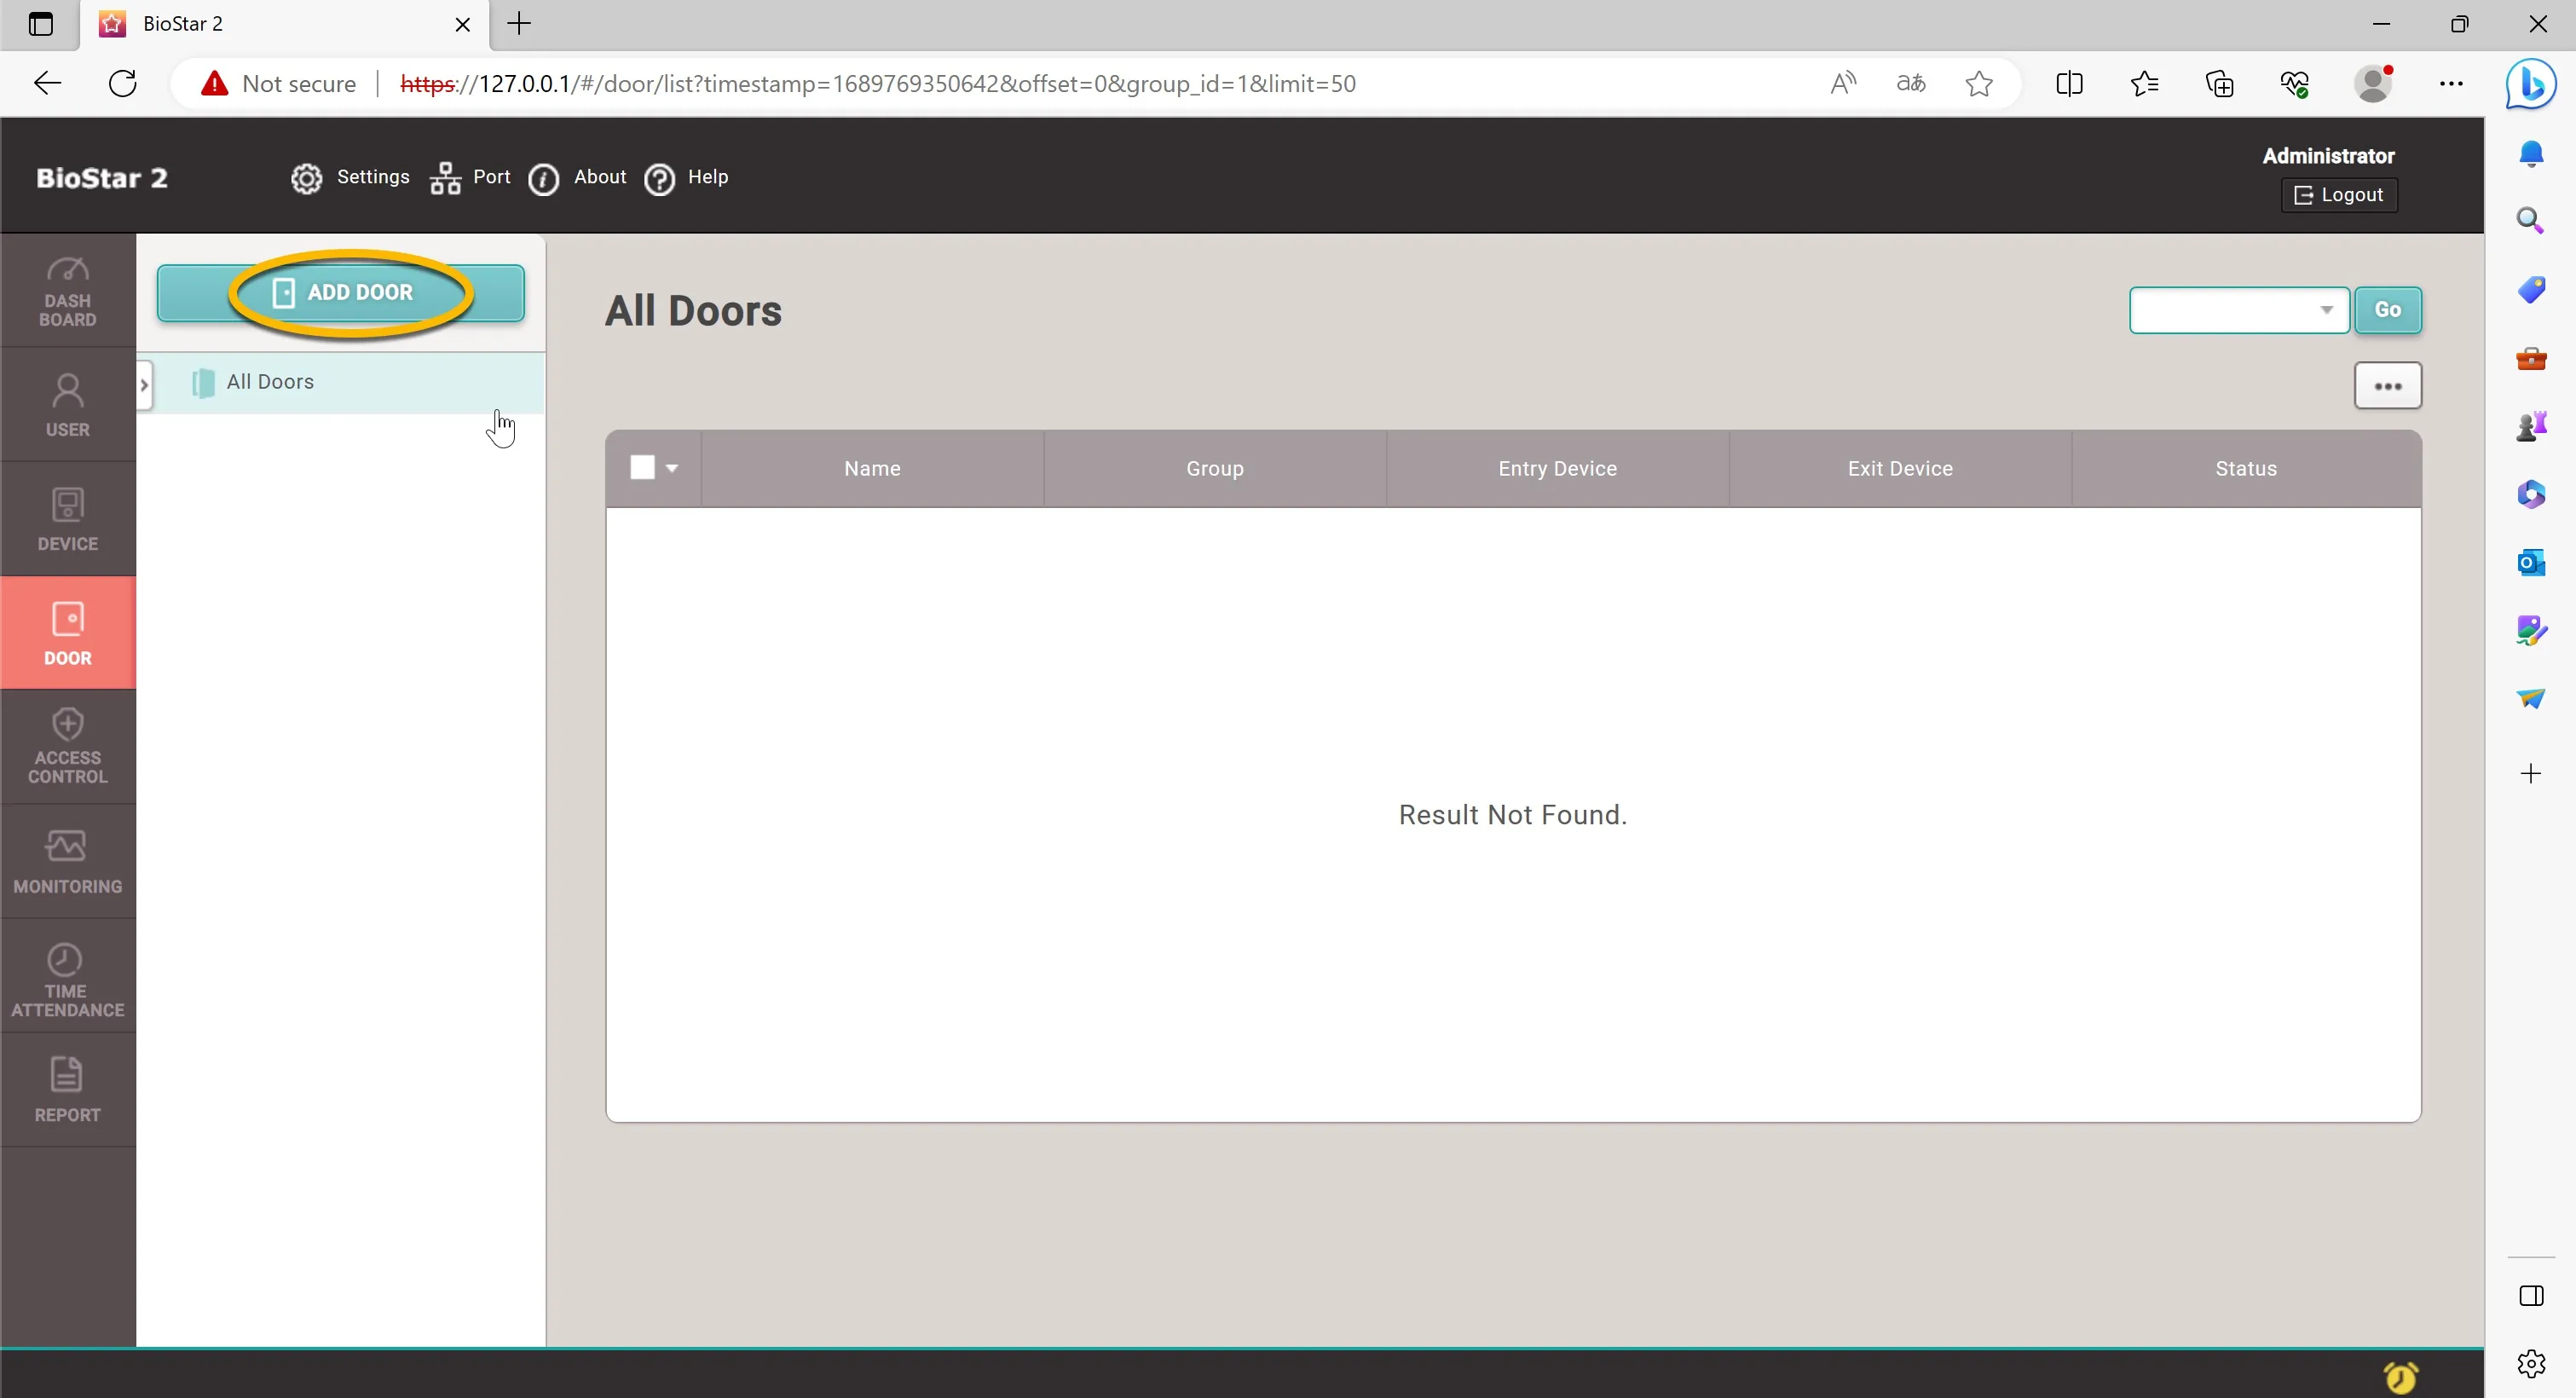Open Help from the top bar
The height and width of the screenshot is (1398, 2576).
[686, 178]
